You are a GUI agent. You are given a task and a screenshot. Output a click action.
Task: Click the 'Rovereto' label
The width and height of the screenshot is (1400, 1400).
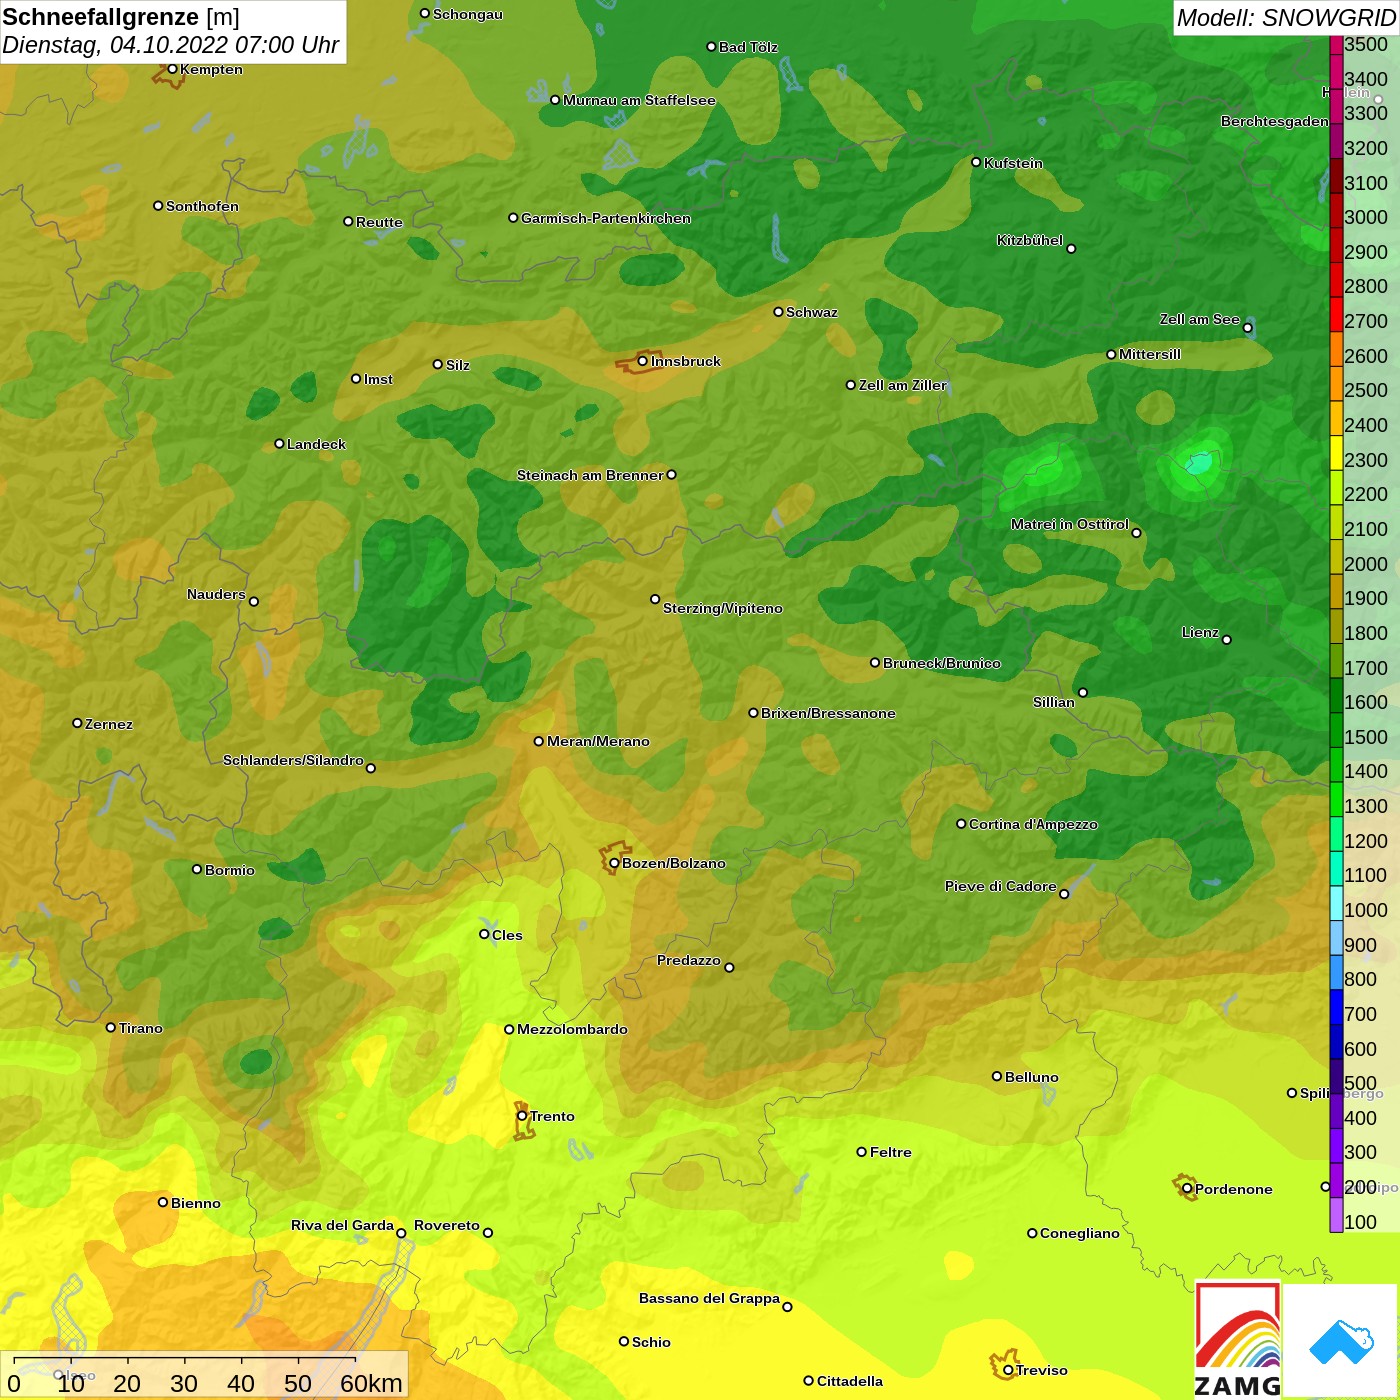447,1225
